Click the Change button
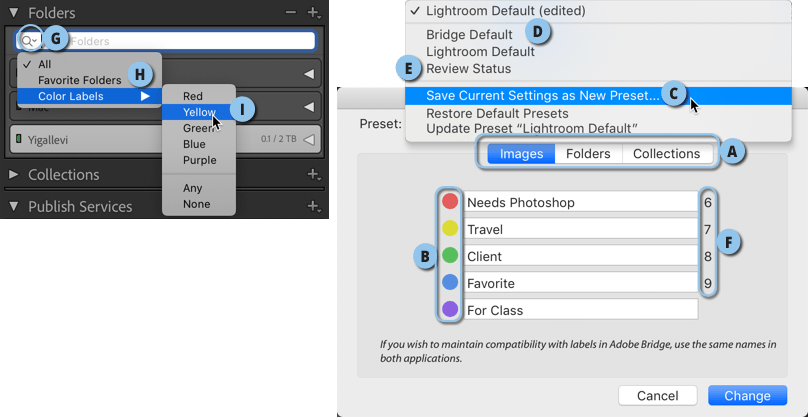The width and height of the screenshot is (808, 417). pos(747,395)
